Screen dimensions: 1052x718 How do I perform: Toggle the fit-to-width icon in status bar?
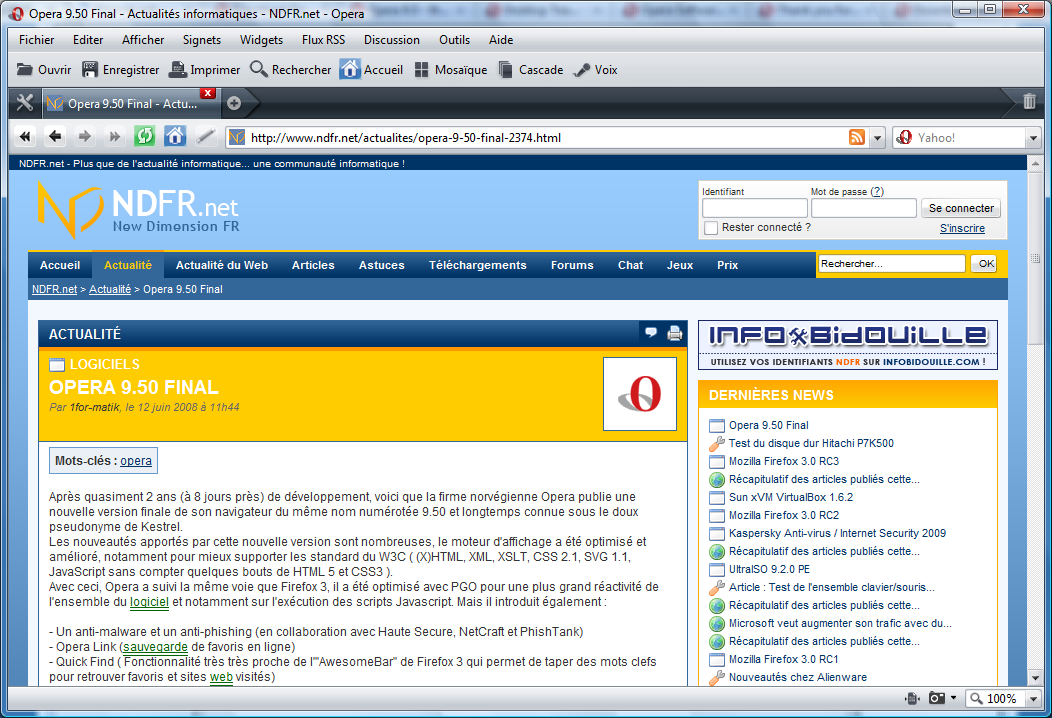pyautogui.click(x=912, y=699)
